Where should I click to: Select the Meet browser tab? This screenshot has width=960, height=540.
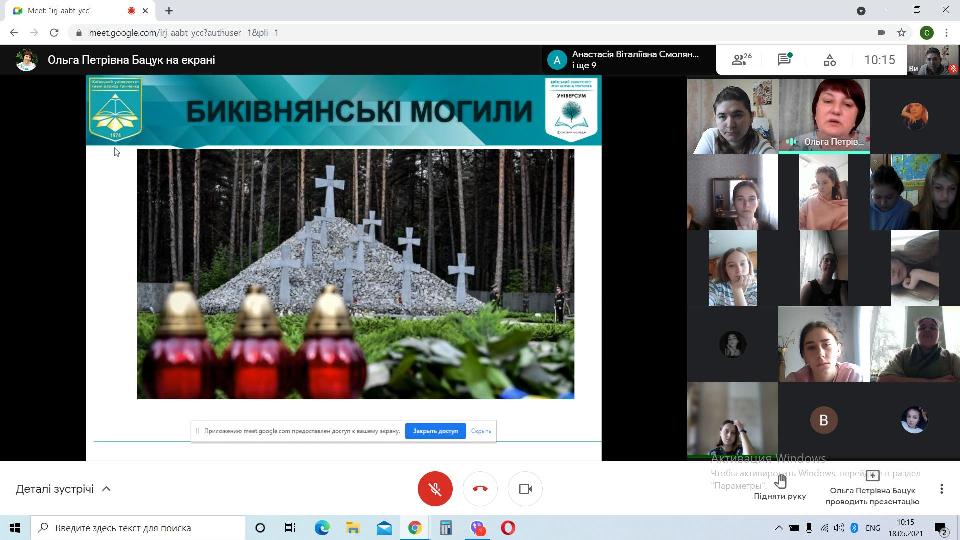75,10
